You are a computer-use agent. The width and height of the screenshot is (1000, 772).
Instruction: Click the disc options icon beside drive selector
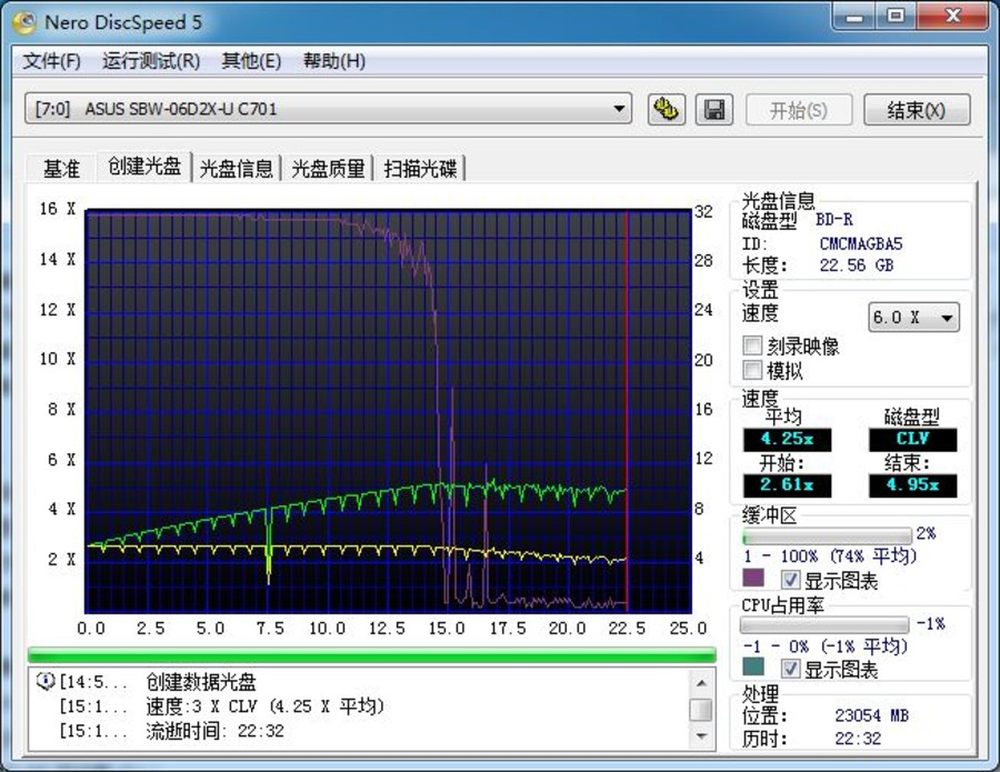coord(664,110)
